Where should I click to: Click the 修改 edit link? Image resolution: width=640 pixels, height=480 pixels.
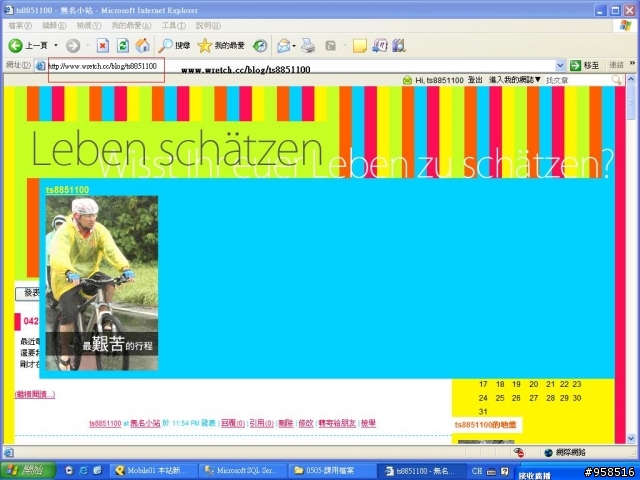[x=306, y=423]
